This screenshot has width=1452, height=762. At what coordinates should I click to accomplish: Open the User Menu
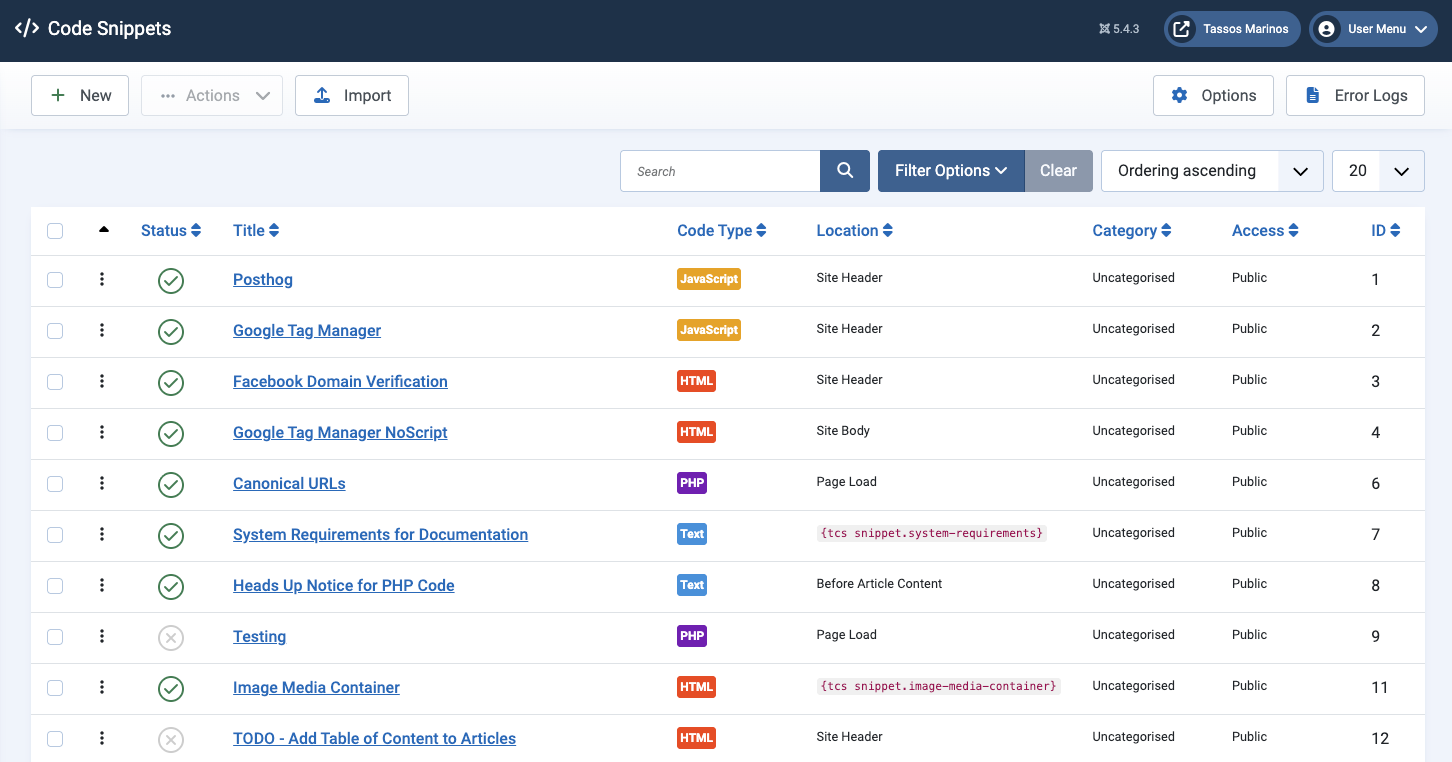pos(1376,29)
